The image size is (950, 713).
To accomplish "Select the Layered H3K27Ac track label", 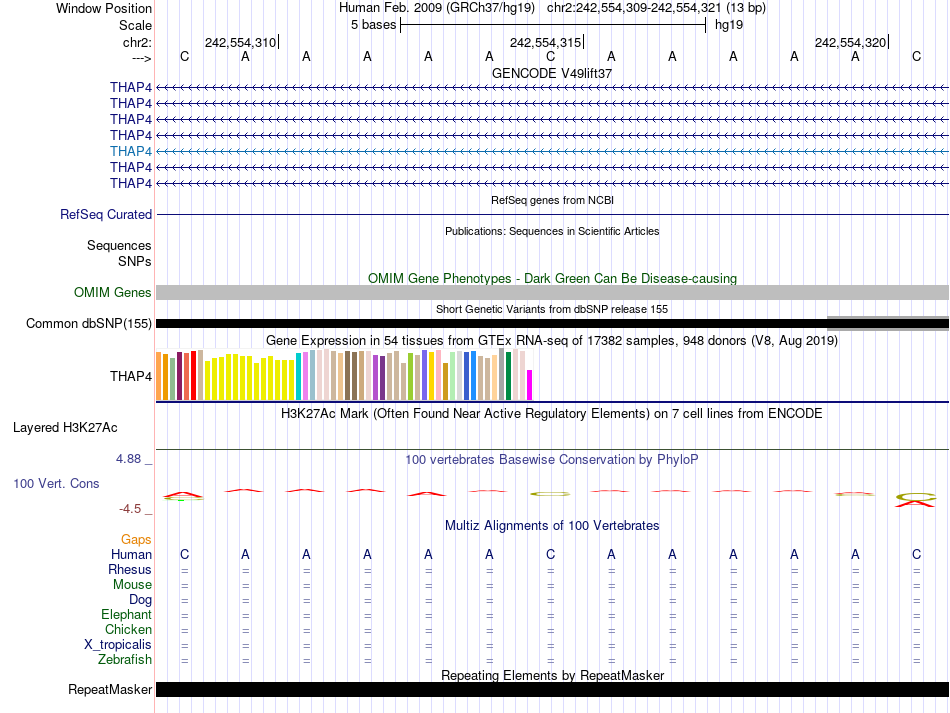I will [x=65, y=427].
